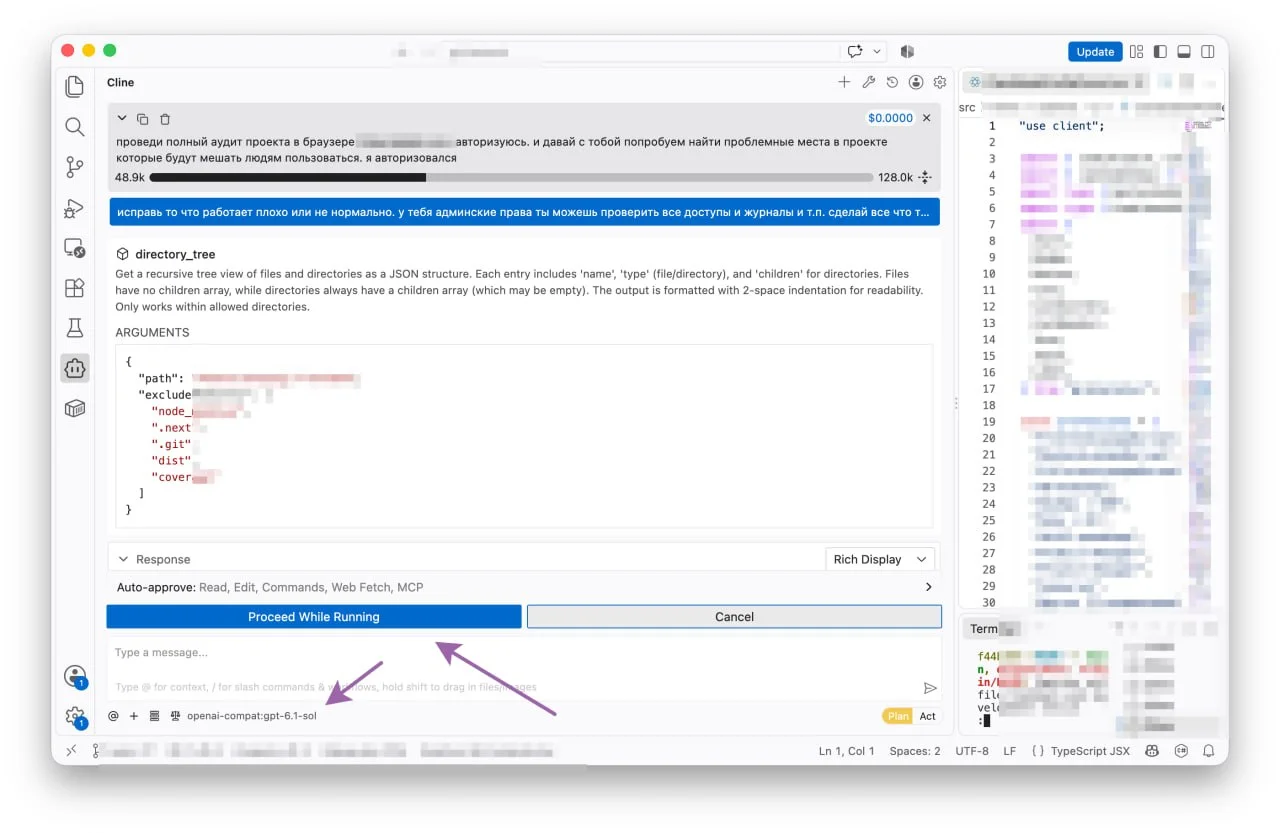Start a new Cline task with plus icon
Screen dimensions: 1280x833
pos(844,82)
